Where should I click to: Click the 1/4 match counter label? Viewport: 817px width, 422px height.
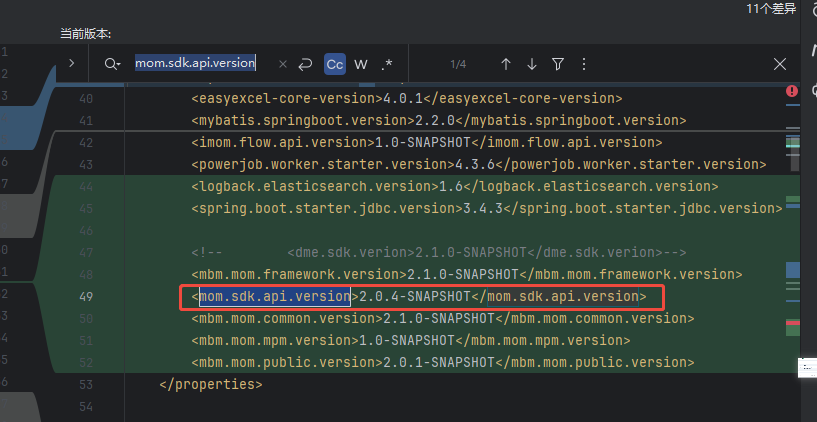click(458, 64)
